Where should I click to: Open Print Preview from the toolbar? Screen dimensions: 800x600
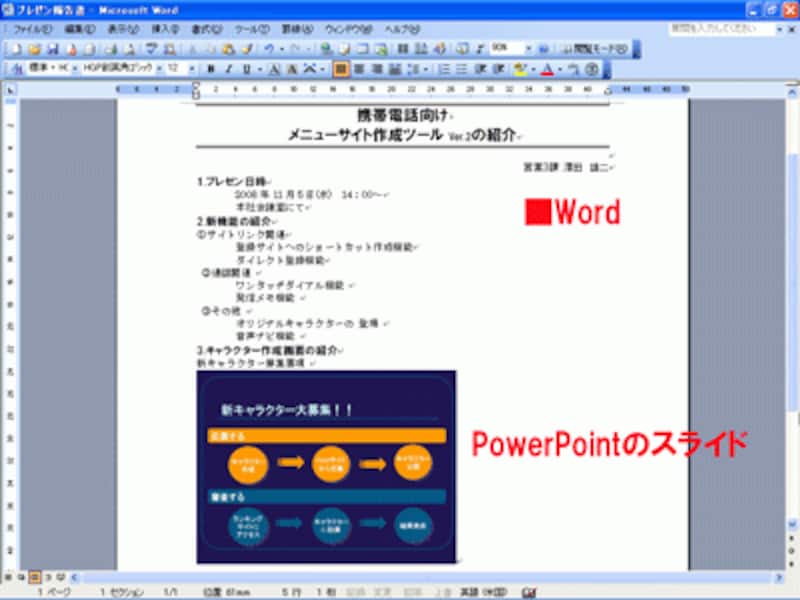click(130, 49)
